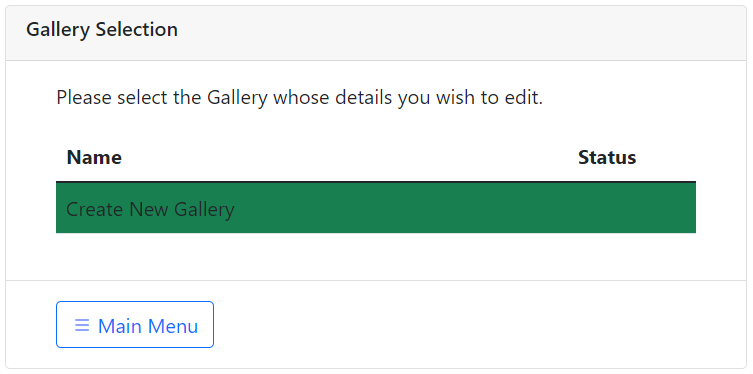This screenshot has width=753, height=374.
Task: Click the Gallery Selection panel heading
Action: pyautogui.click(x=102, y=30)
